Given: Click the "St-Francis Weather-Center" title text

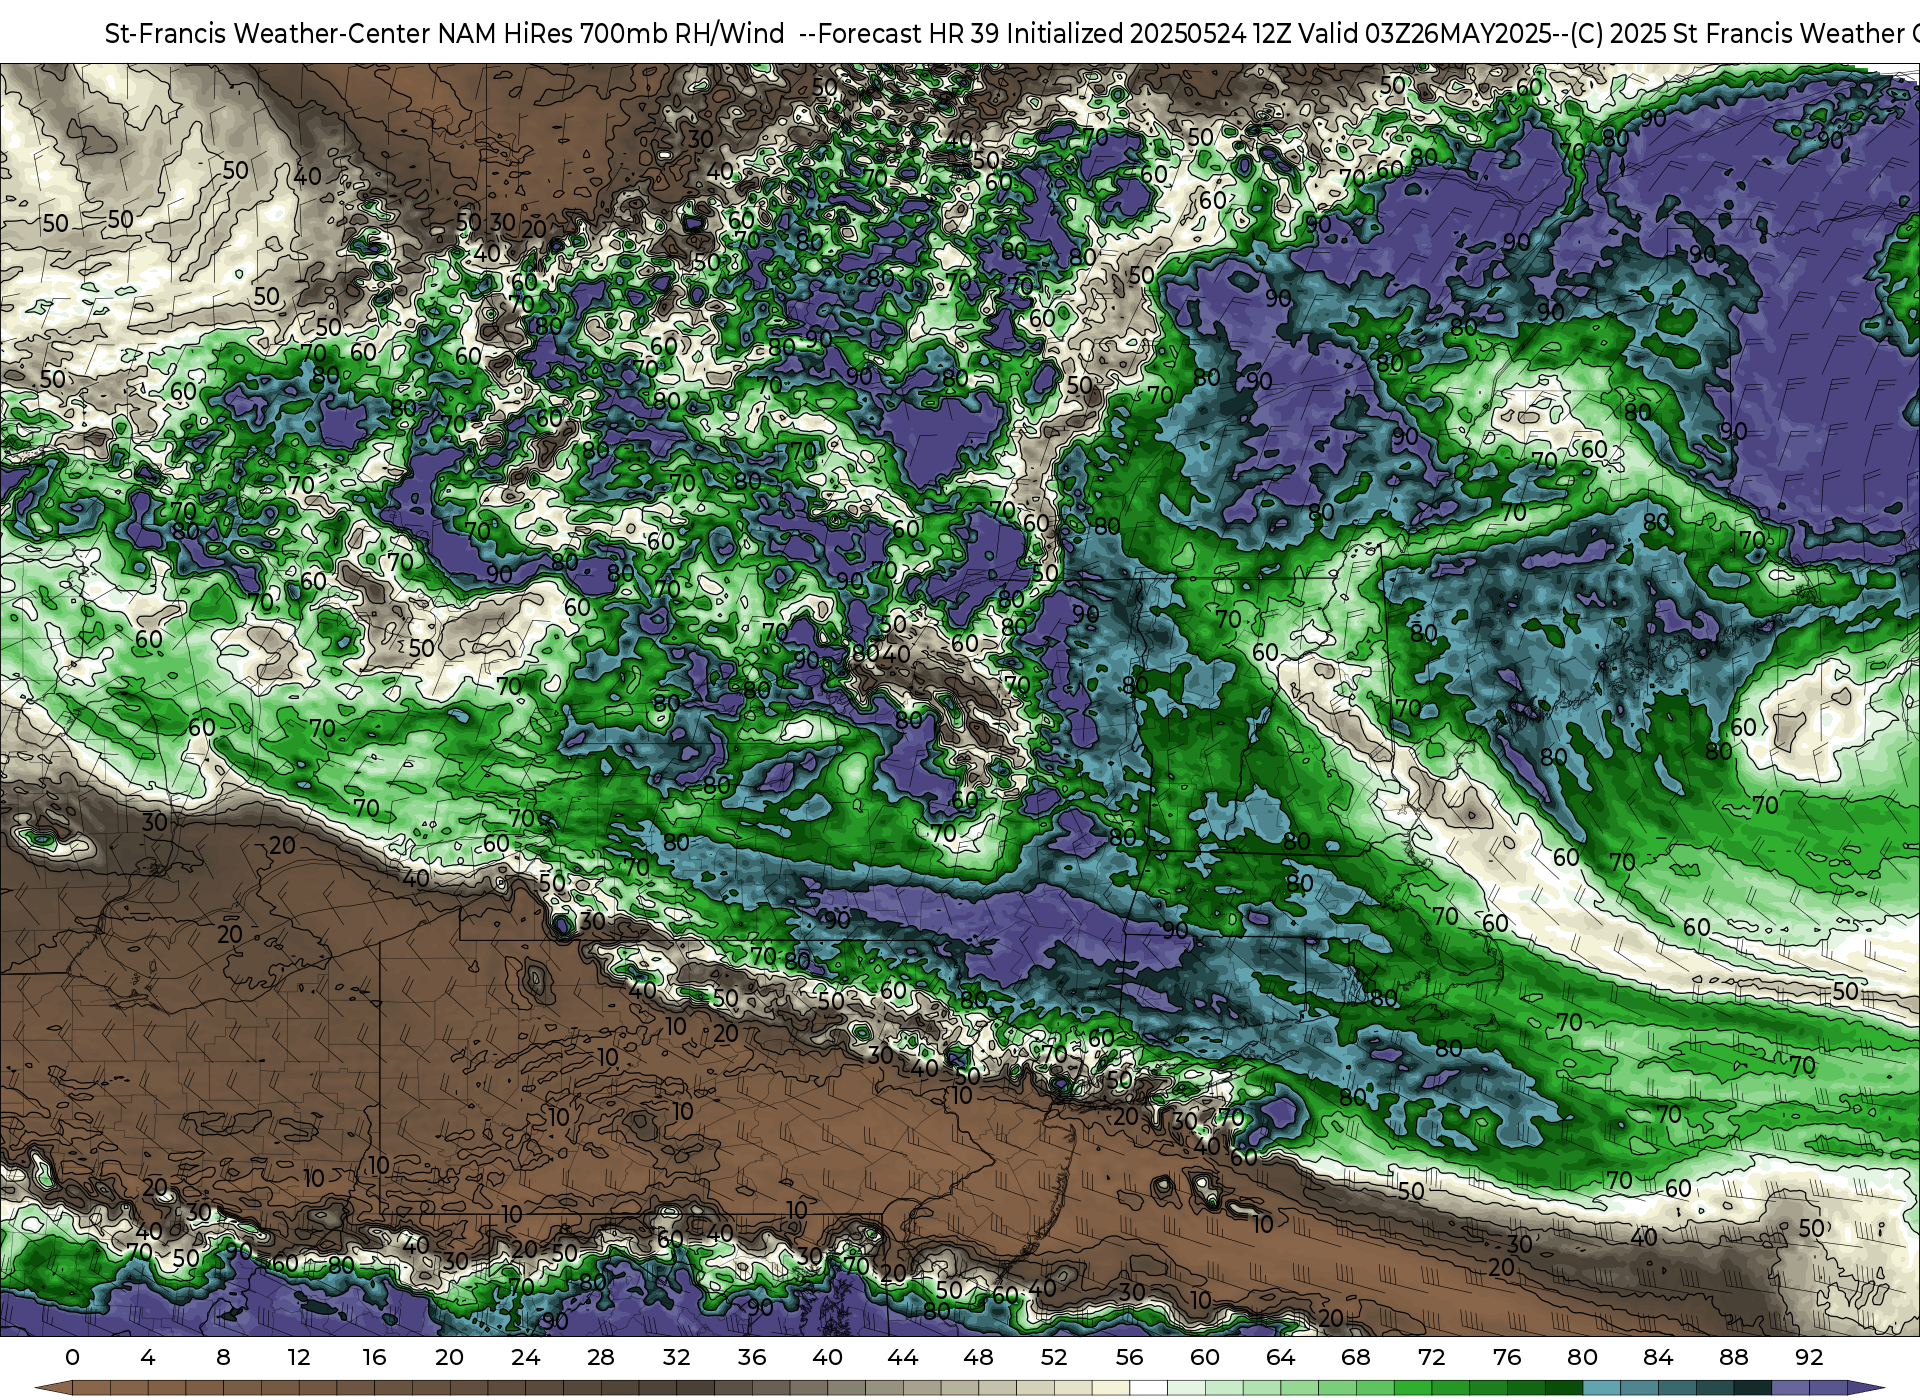Looking at the screenshot, I should pos(267,34).
